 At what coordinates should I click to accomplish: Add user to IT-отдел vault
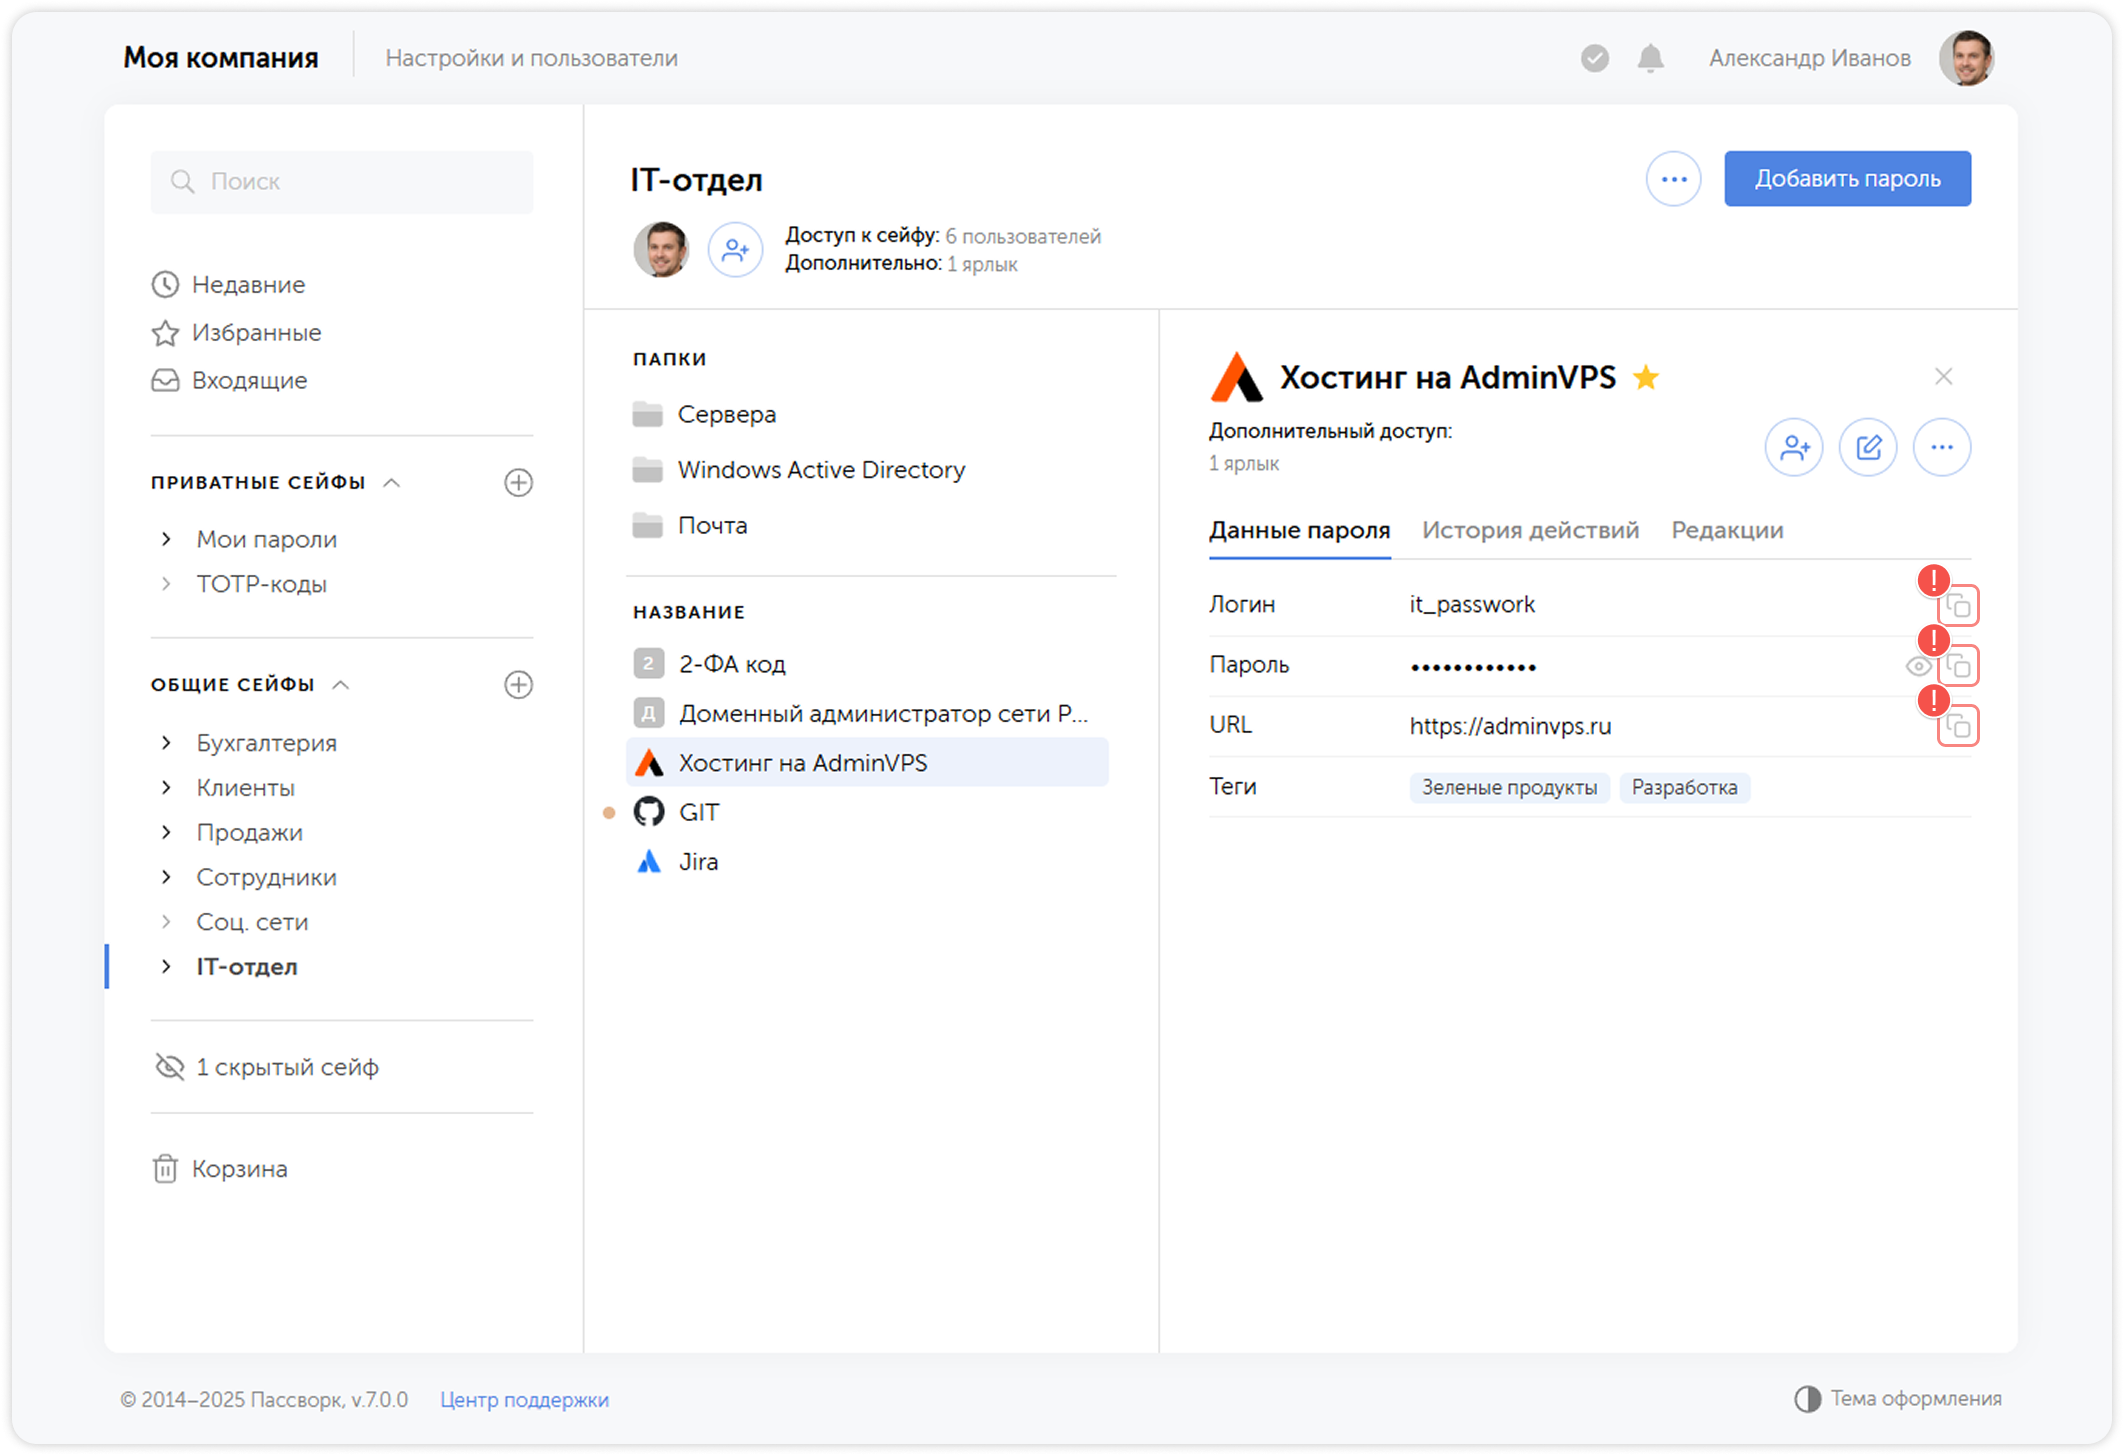[x=735, y=249]
